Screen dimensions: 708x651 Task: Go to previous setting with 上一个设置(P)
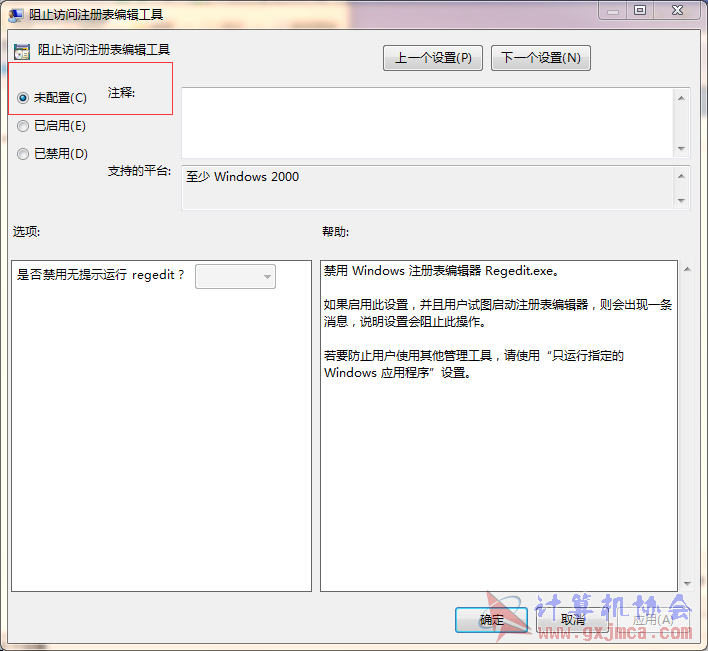click(432, 58)
